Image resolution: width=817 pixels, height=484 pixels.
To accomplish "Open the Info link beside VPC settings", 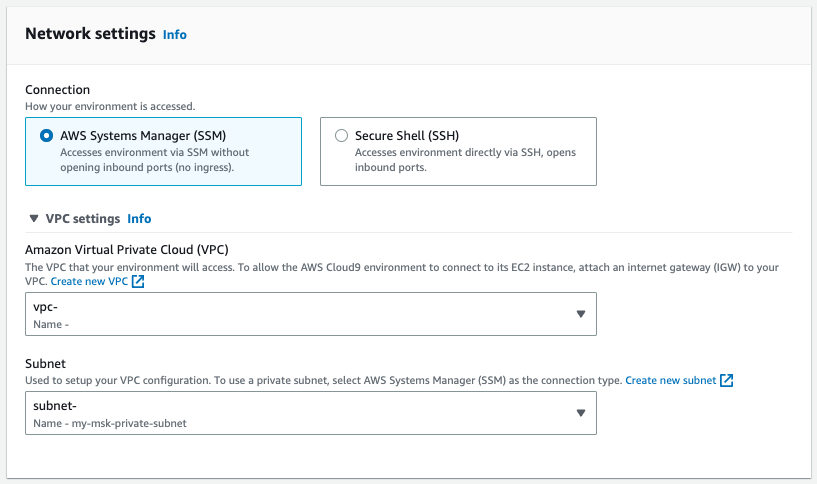I will click(x=139, y=219).
